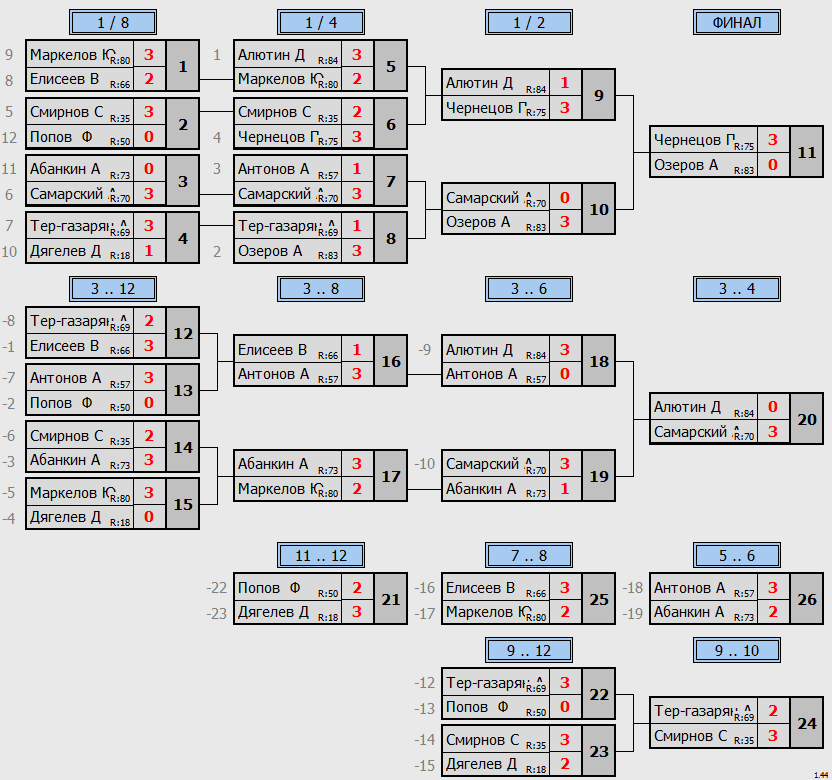Screen dimensions: 832x780
Task: Click Алютин Д in match 5
Action: point(271,55)
